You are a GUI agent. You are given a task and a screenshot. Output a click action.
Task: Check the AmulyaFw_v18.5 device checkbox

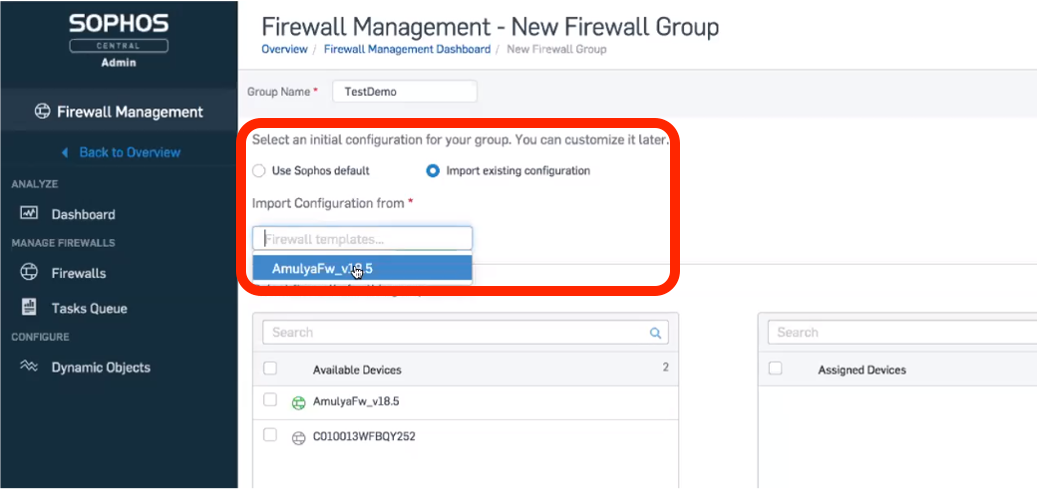tap(270, 400)
